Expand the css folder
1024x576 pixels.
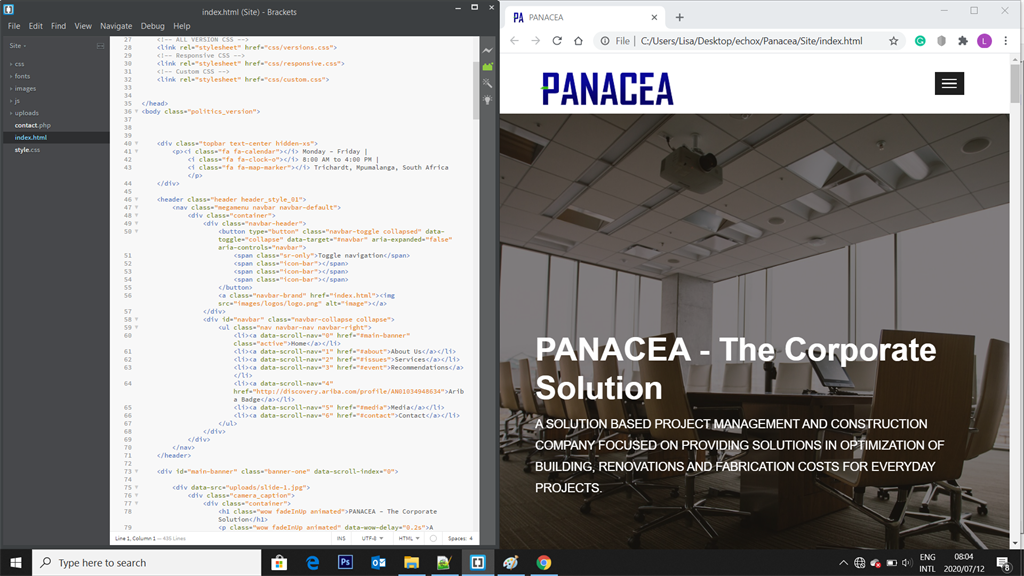(20, 64)
